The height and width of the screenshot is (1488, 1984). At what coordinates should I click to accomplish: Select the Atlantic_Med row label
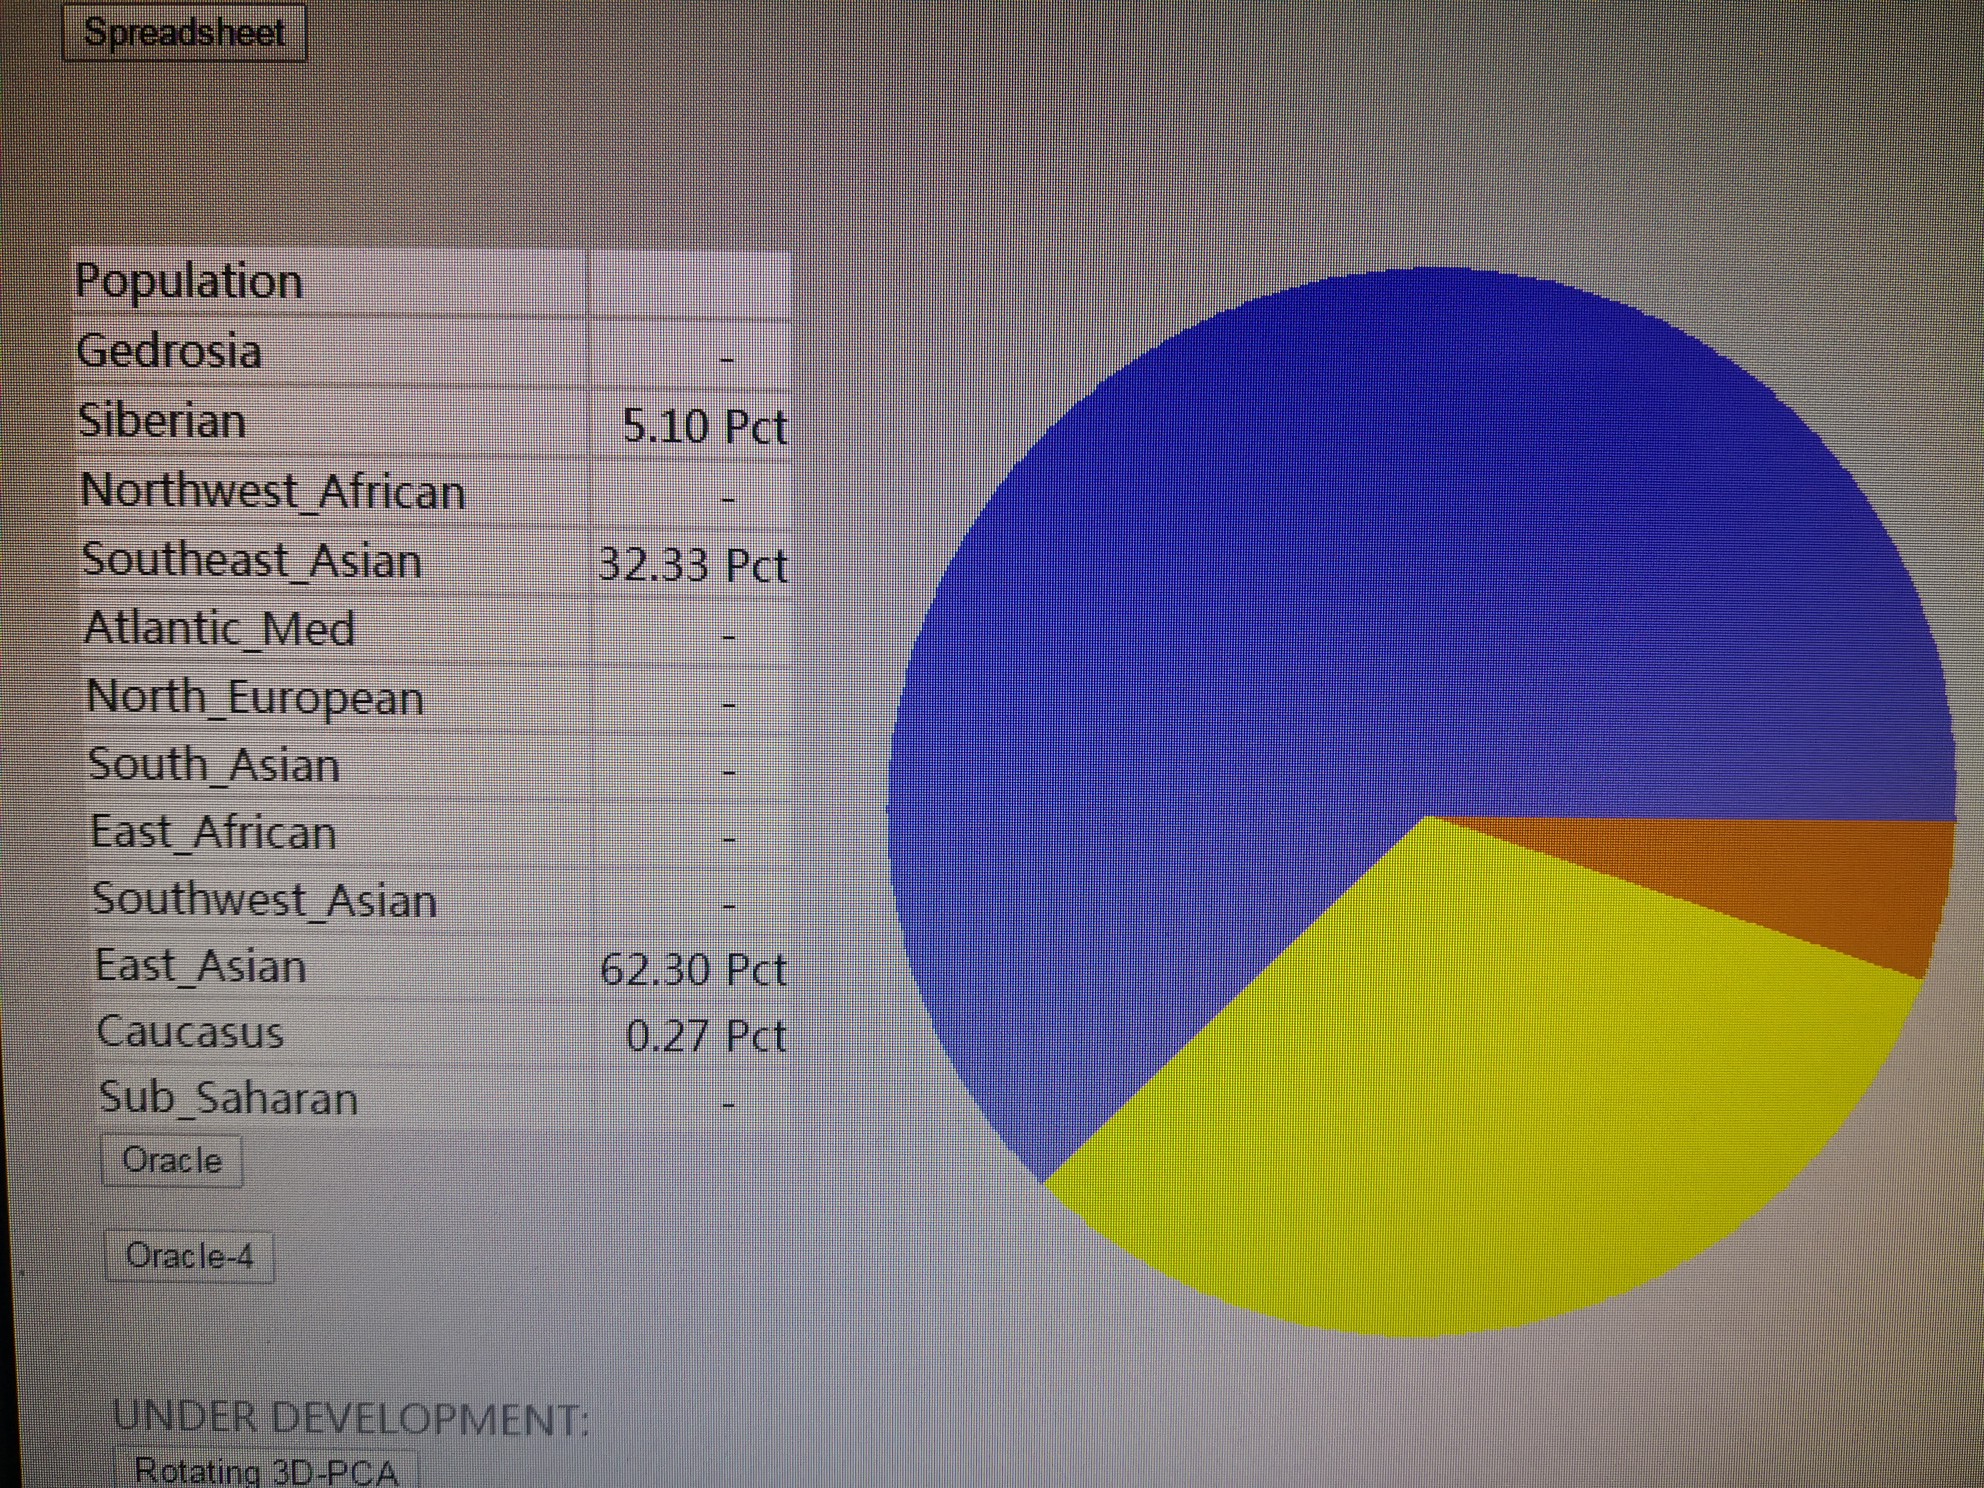(x=220, y=629)
